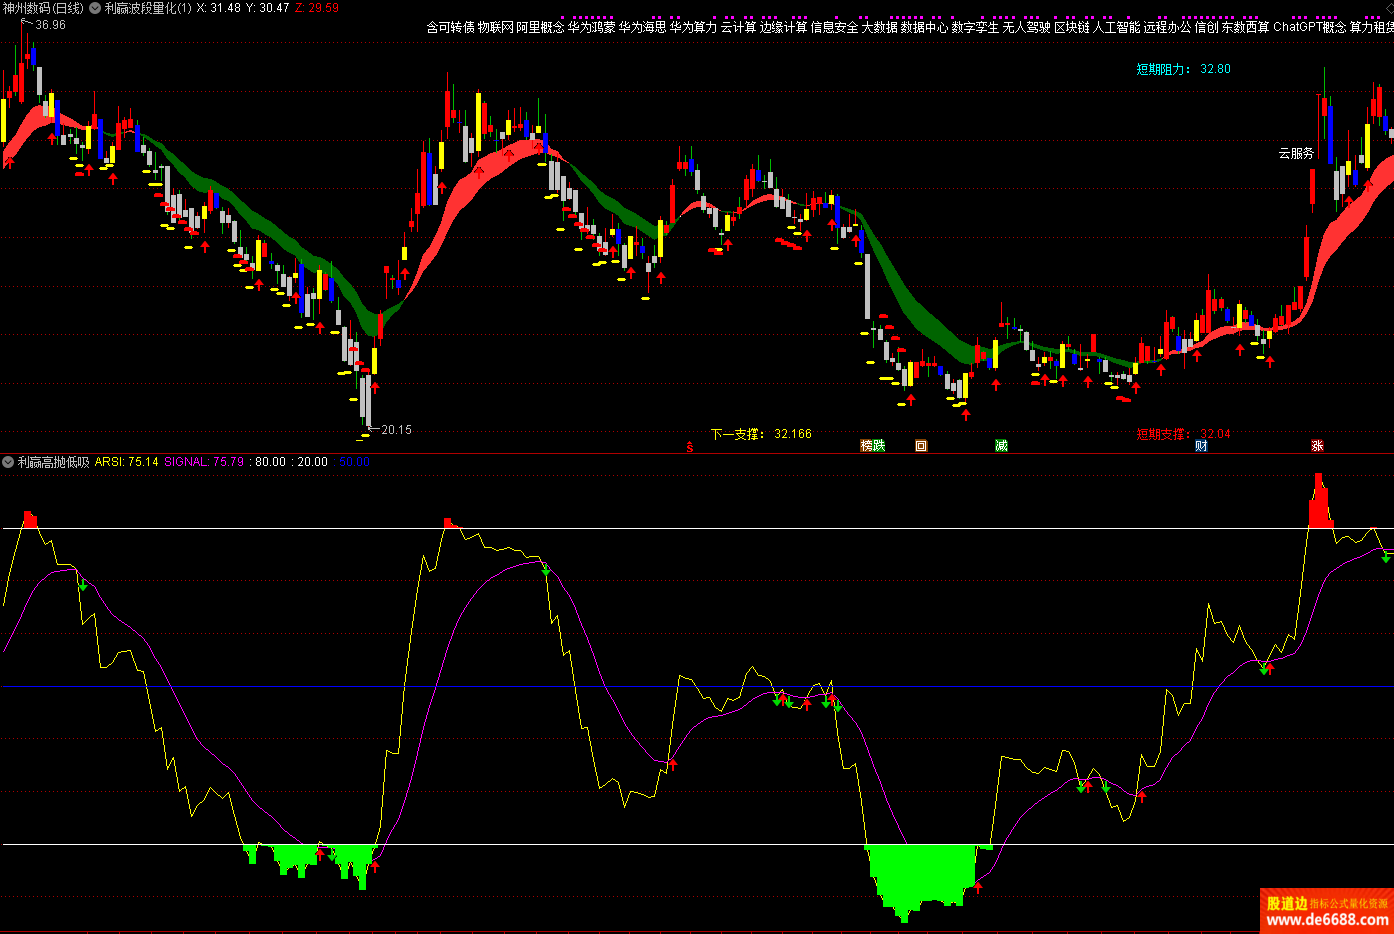This screenshot has width=1394, height=934.
Task: Select the 云计算 concept tag
Action: pyautogui.click(x=738, y=28)
